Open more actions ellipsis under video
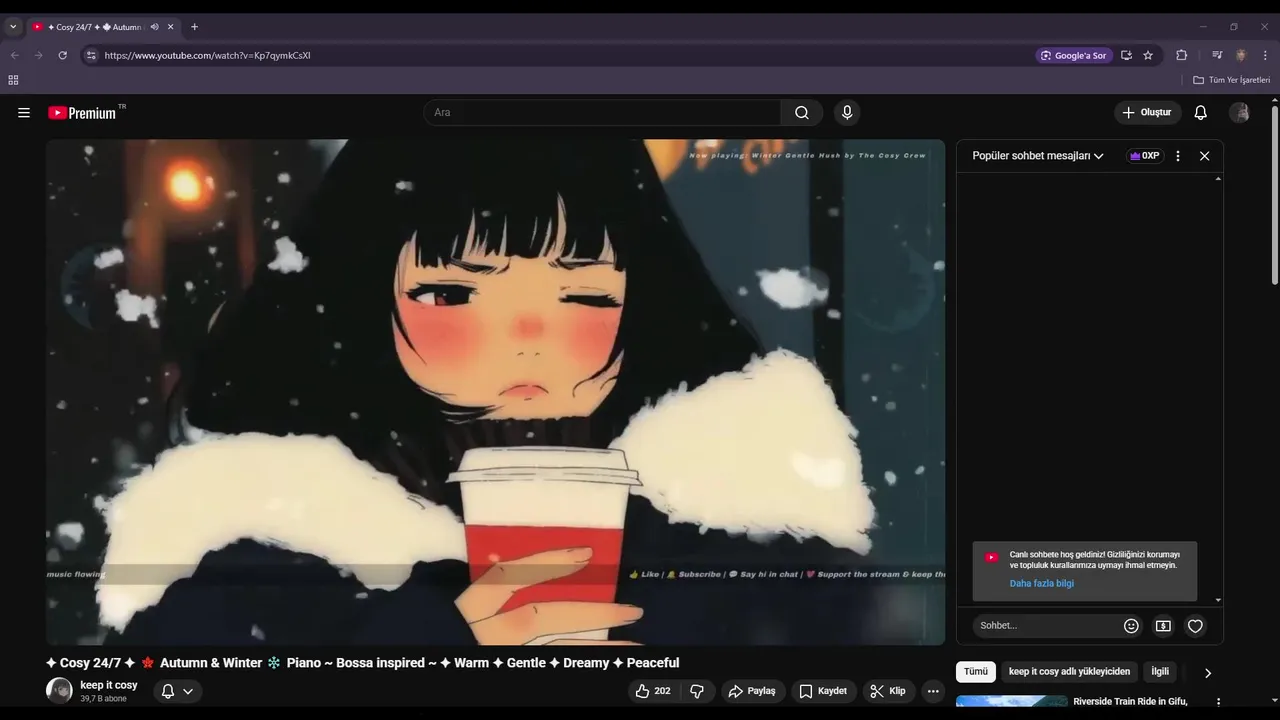This screenshot has width=1280, height=720. (x=933, y=691)
